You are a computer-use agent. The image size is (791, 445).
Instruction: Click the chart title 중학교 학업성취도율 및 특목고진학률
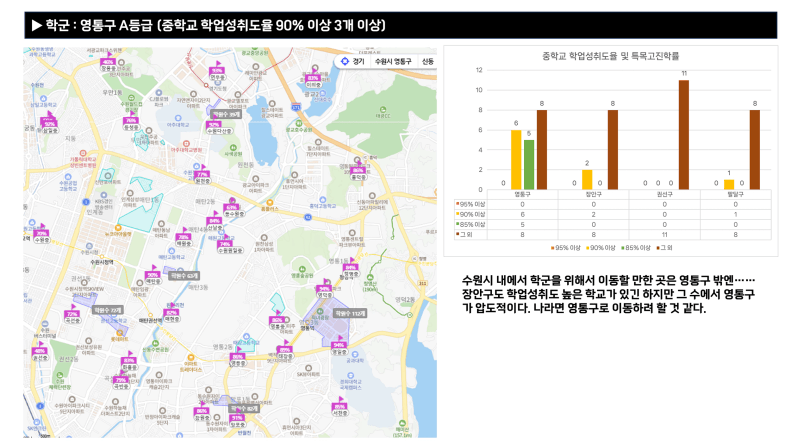click(610, 56)
